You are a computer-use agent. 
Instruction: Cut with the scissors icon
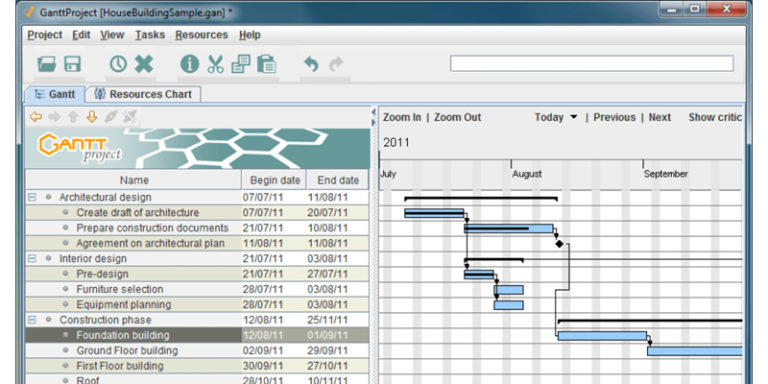(x=215, y=64)
